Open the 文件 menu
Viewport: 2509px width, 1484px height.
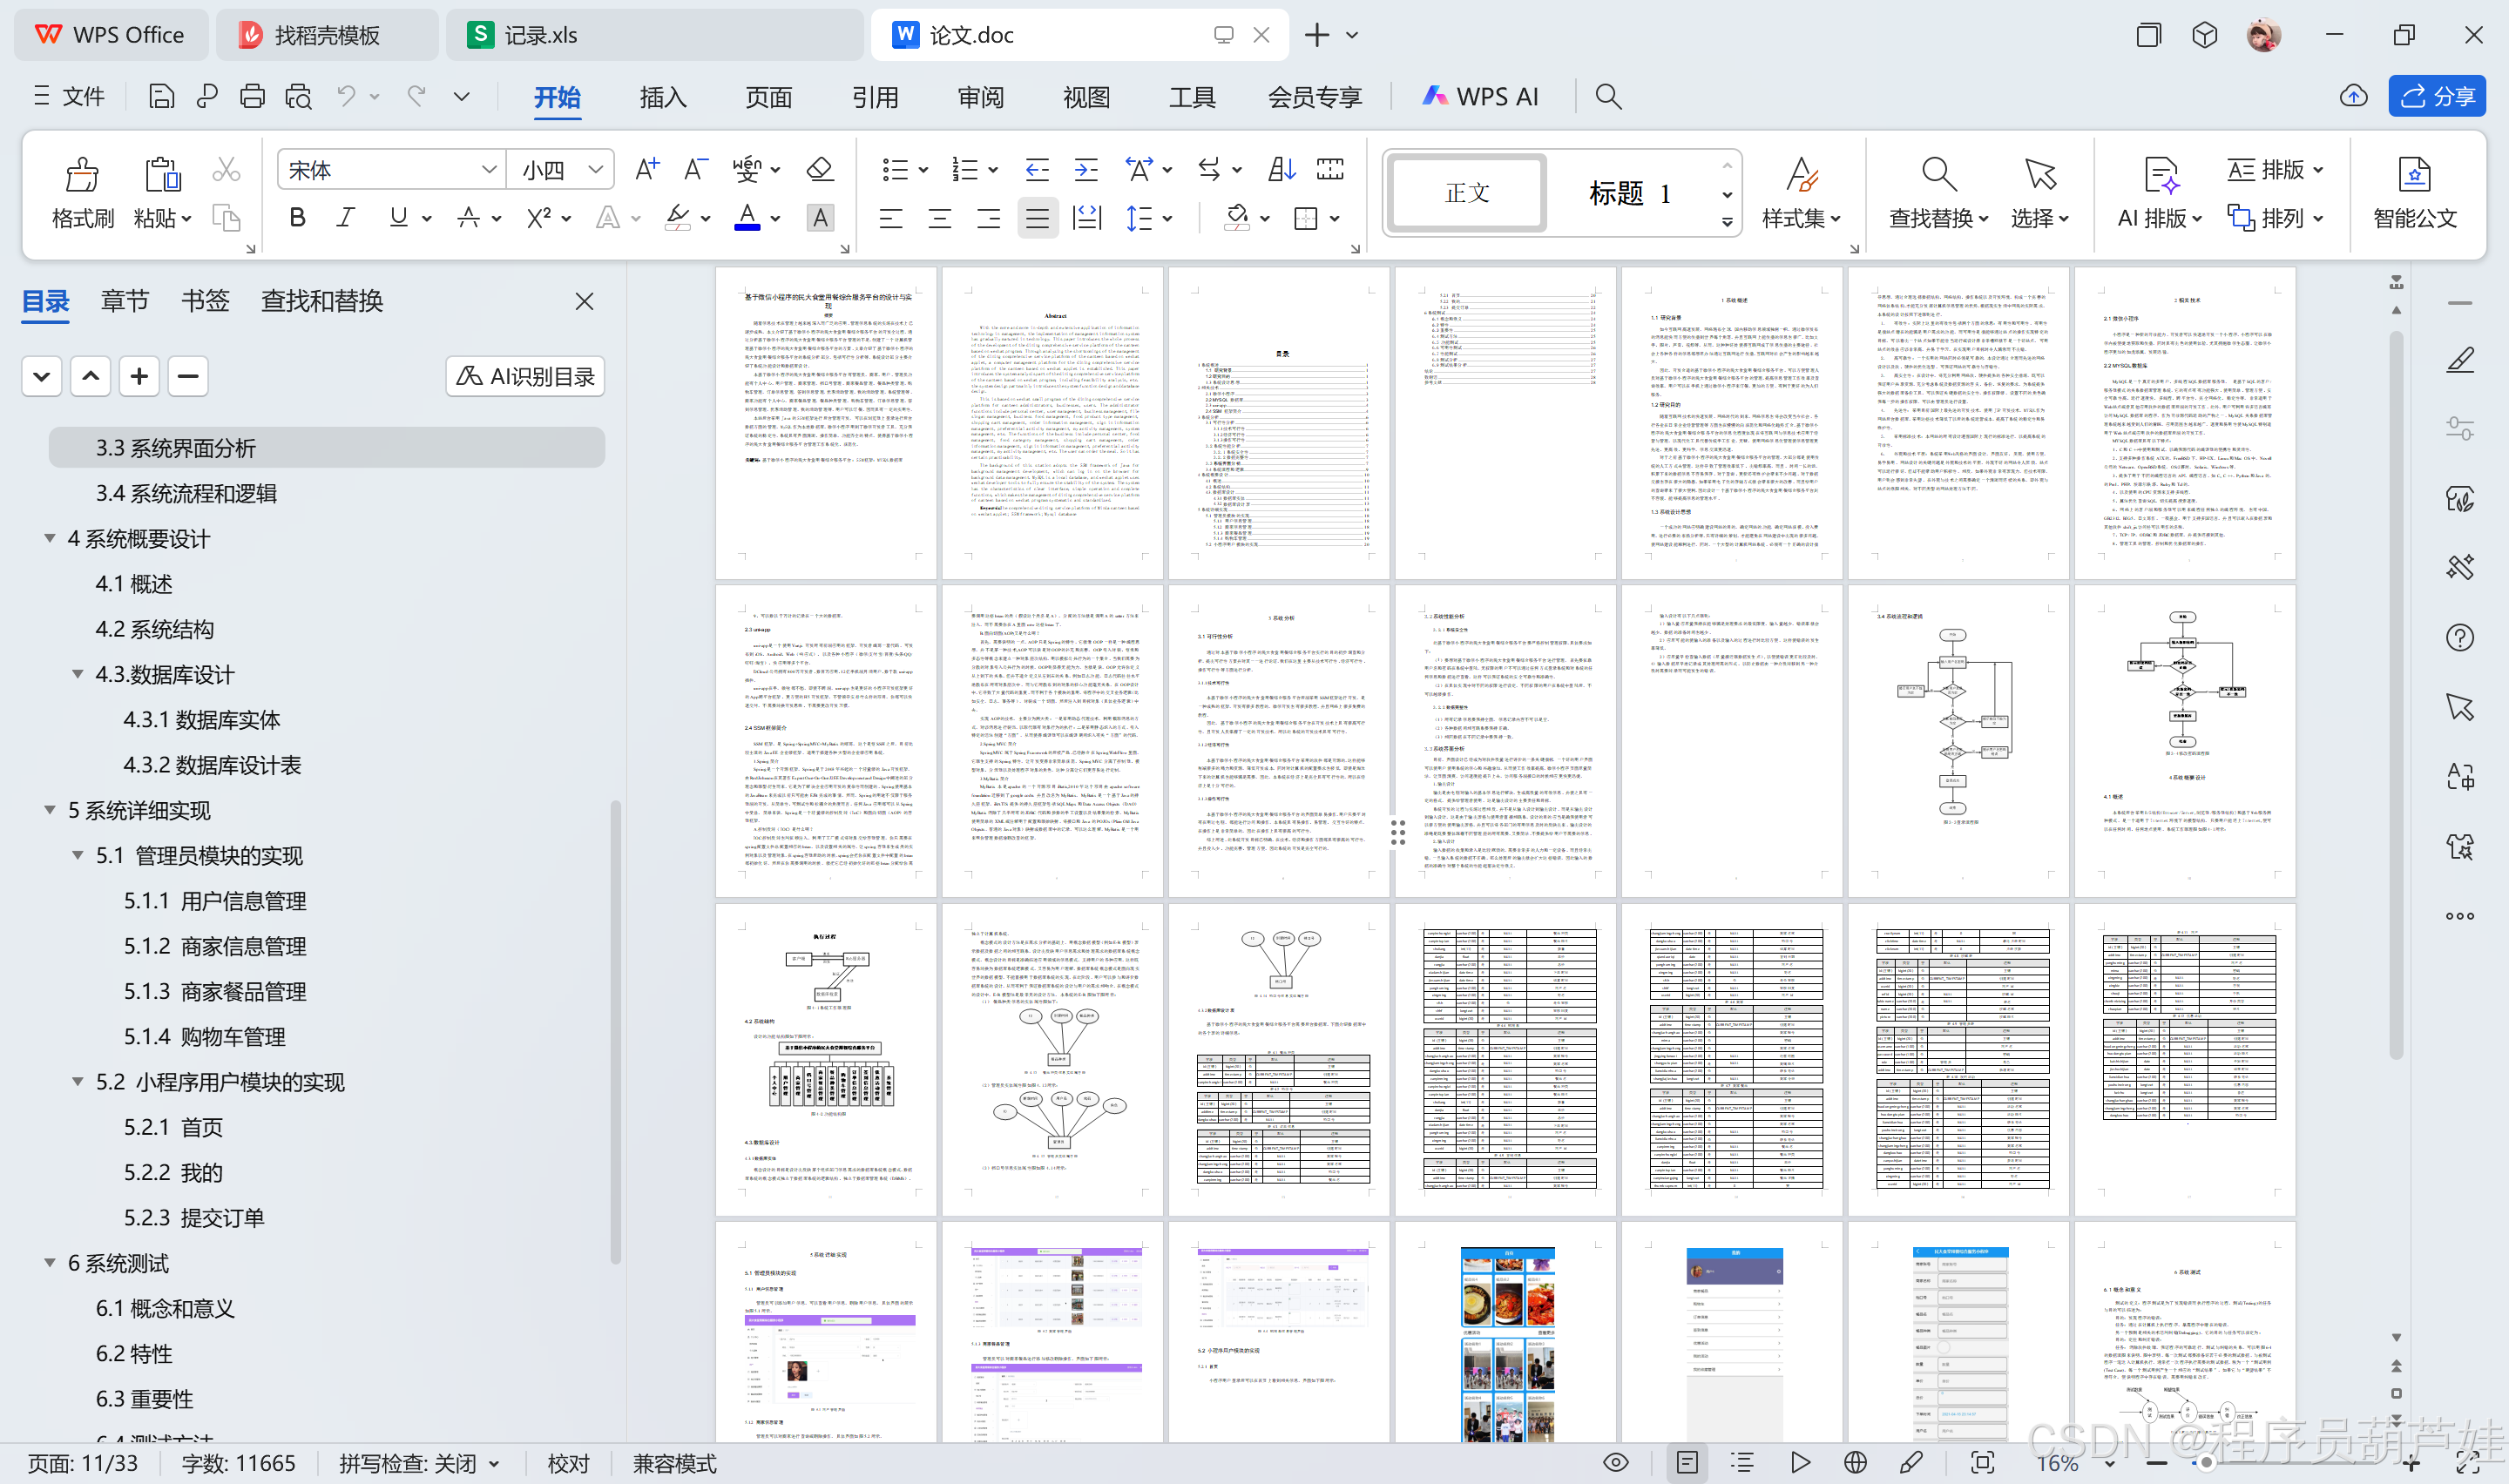click(x=69, y=96)
